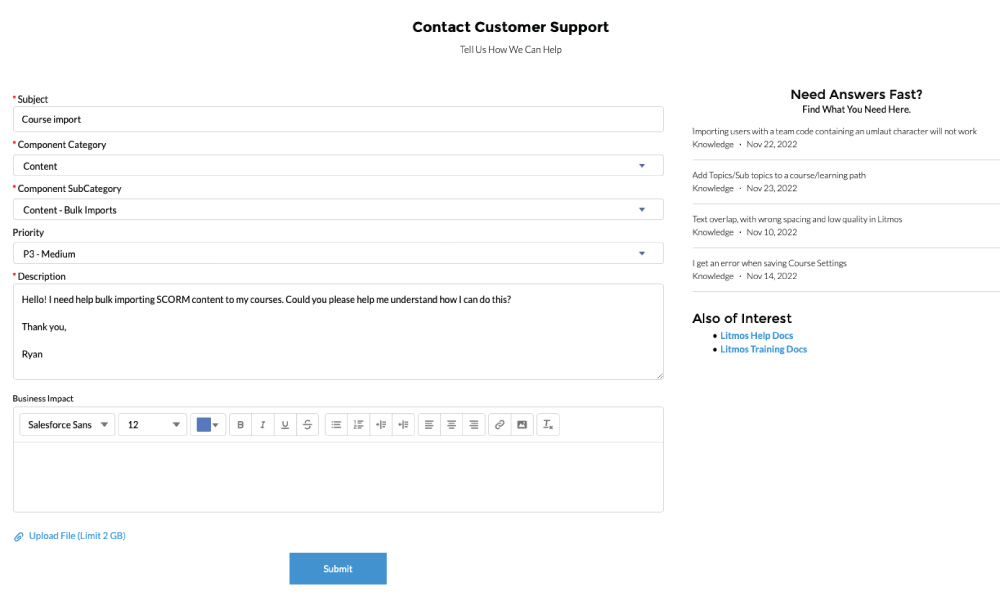The height and width of the screenshot is (600, 1000).
Task: Open the Component Category dropdown showing Content
Action: point(338,166)
